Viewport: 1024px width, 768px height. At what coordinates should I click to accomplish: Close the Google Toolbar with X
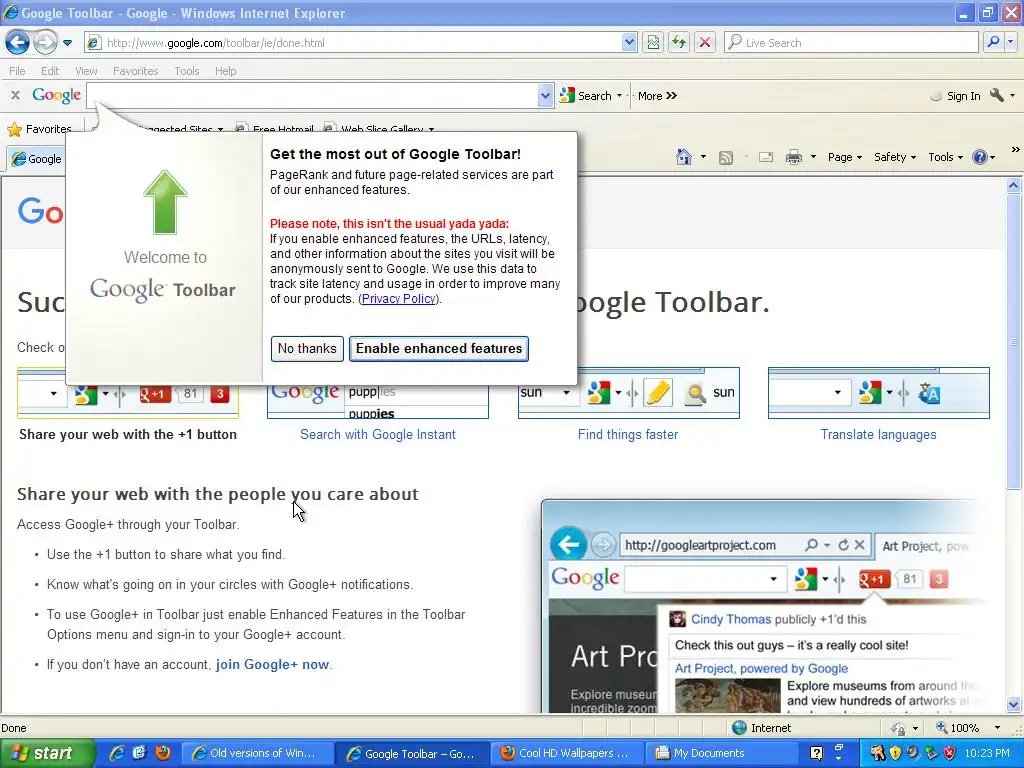tap(15, 95)
